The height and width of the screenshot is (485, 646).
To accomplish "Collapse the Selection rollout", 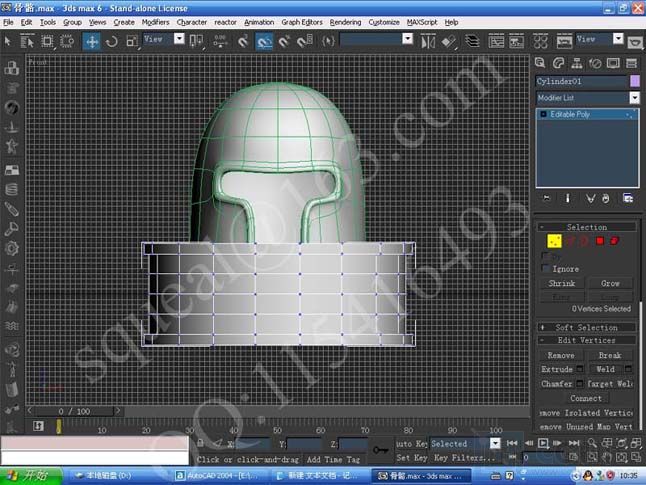I will (x=586, y=227).
